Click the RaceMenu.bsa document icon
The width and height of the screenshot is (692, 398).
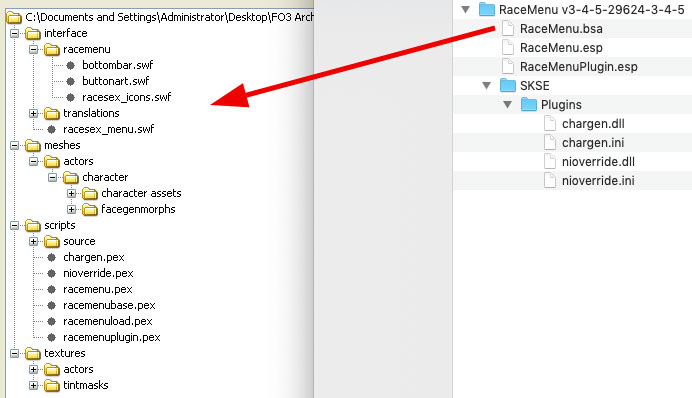pos(508,29)
